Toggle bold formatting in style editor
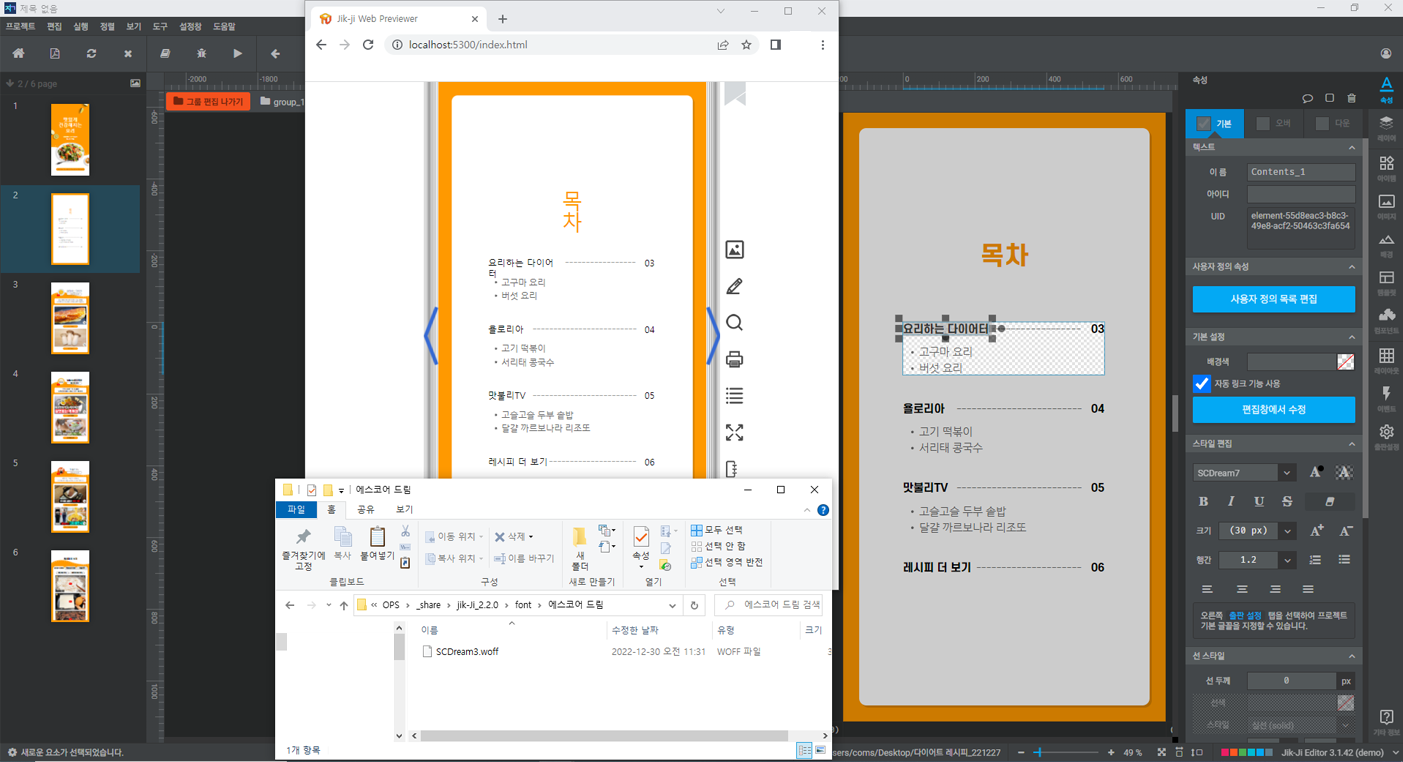The image size is (1403, 762). (1203, 501)
